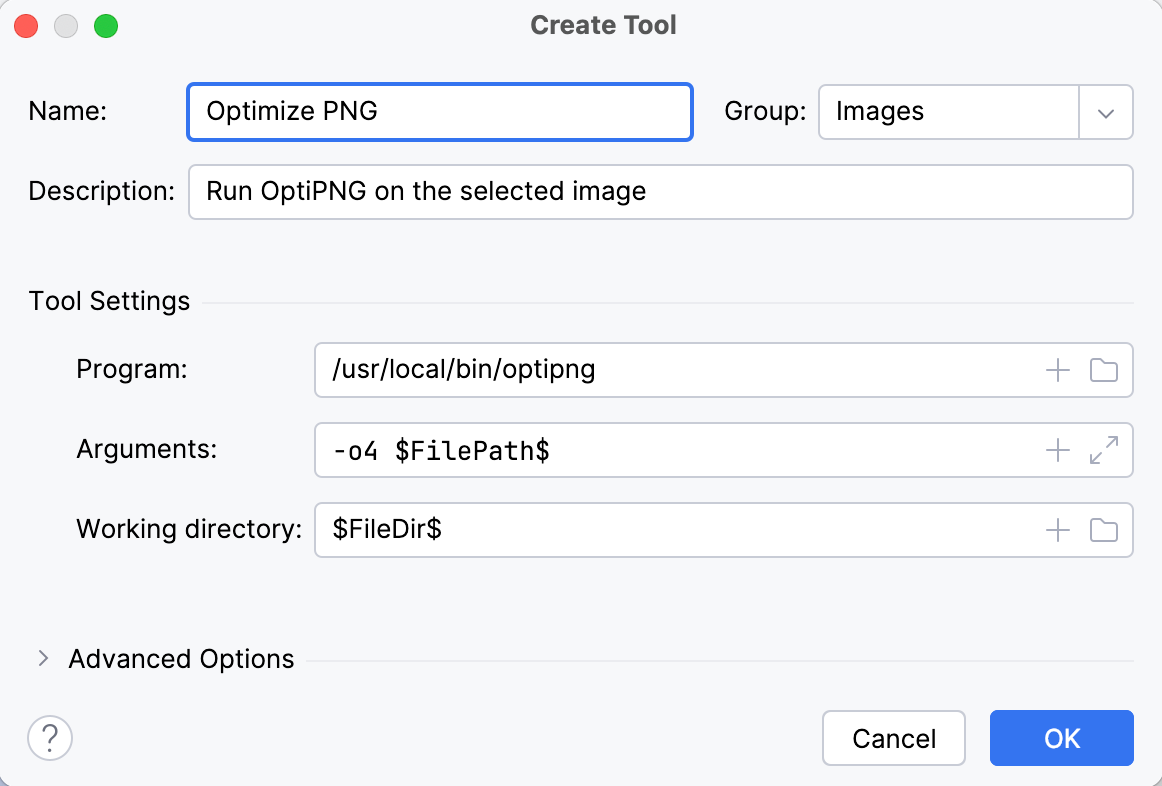Screen dimensions: 1162x786
Task: Confirm tool creation with OK
Action: [1061, 738]
